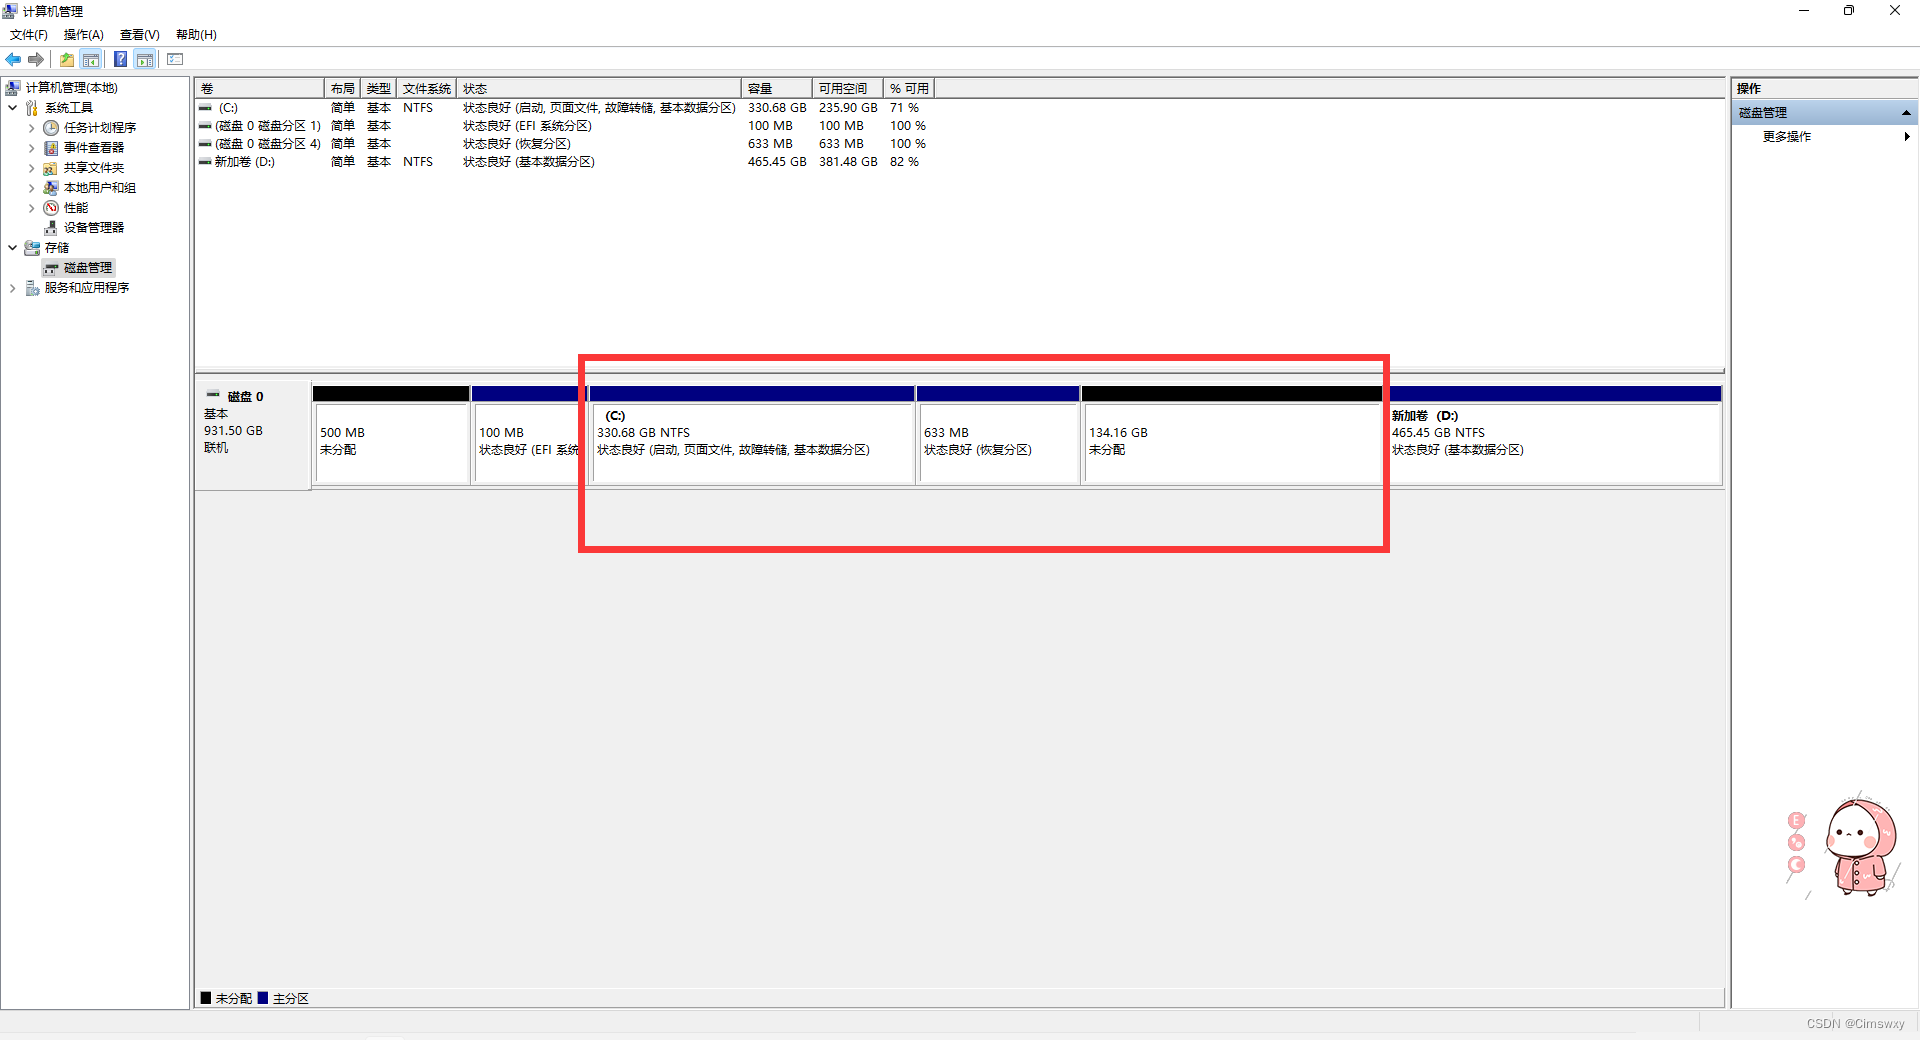Open the 查看(V) menu
This screenshot has height=1040, width=1920.
(140, 35)
